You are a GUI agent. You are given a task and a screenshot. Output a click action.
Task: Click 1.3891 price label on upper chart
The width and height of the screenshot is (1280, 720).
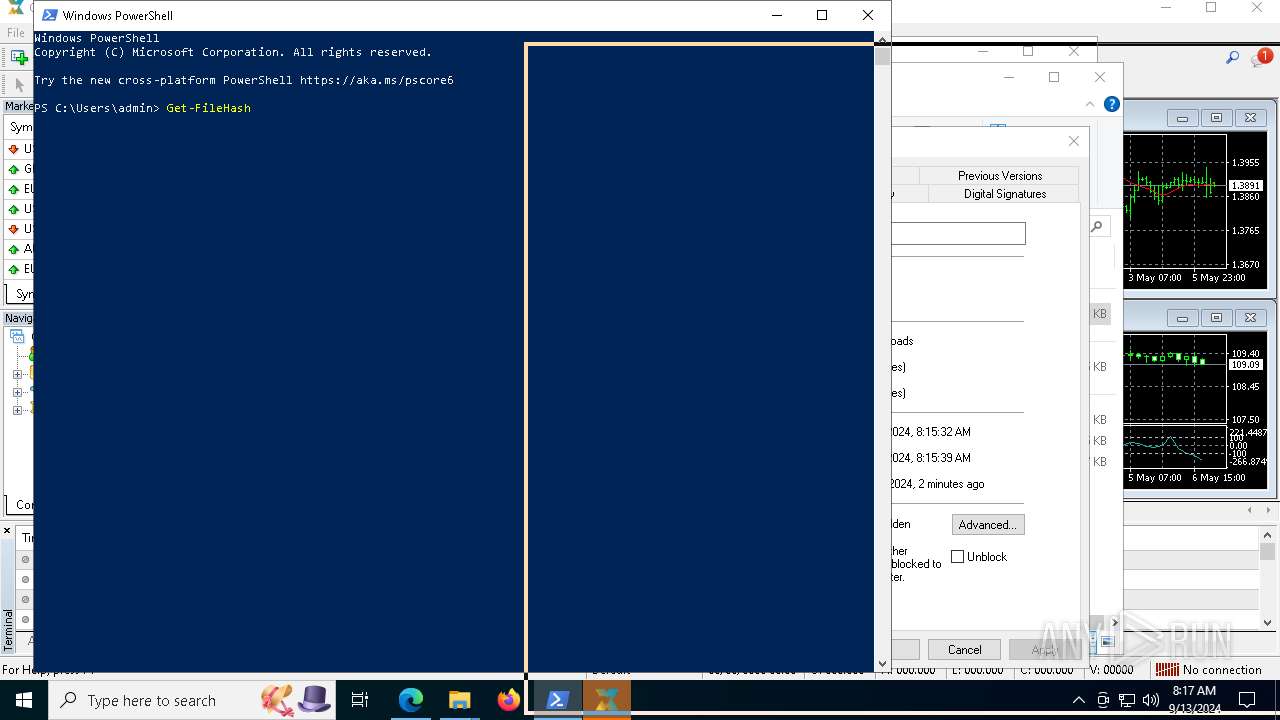[x=1246, y=186]
